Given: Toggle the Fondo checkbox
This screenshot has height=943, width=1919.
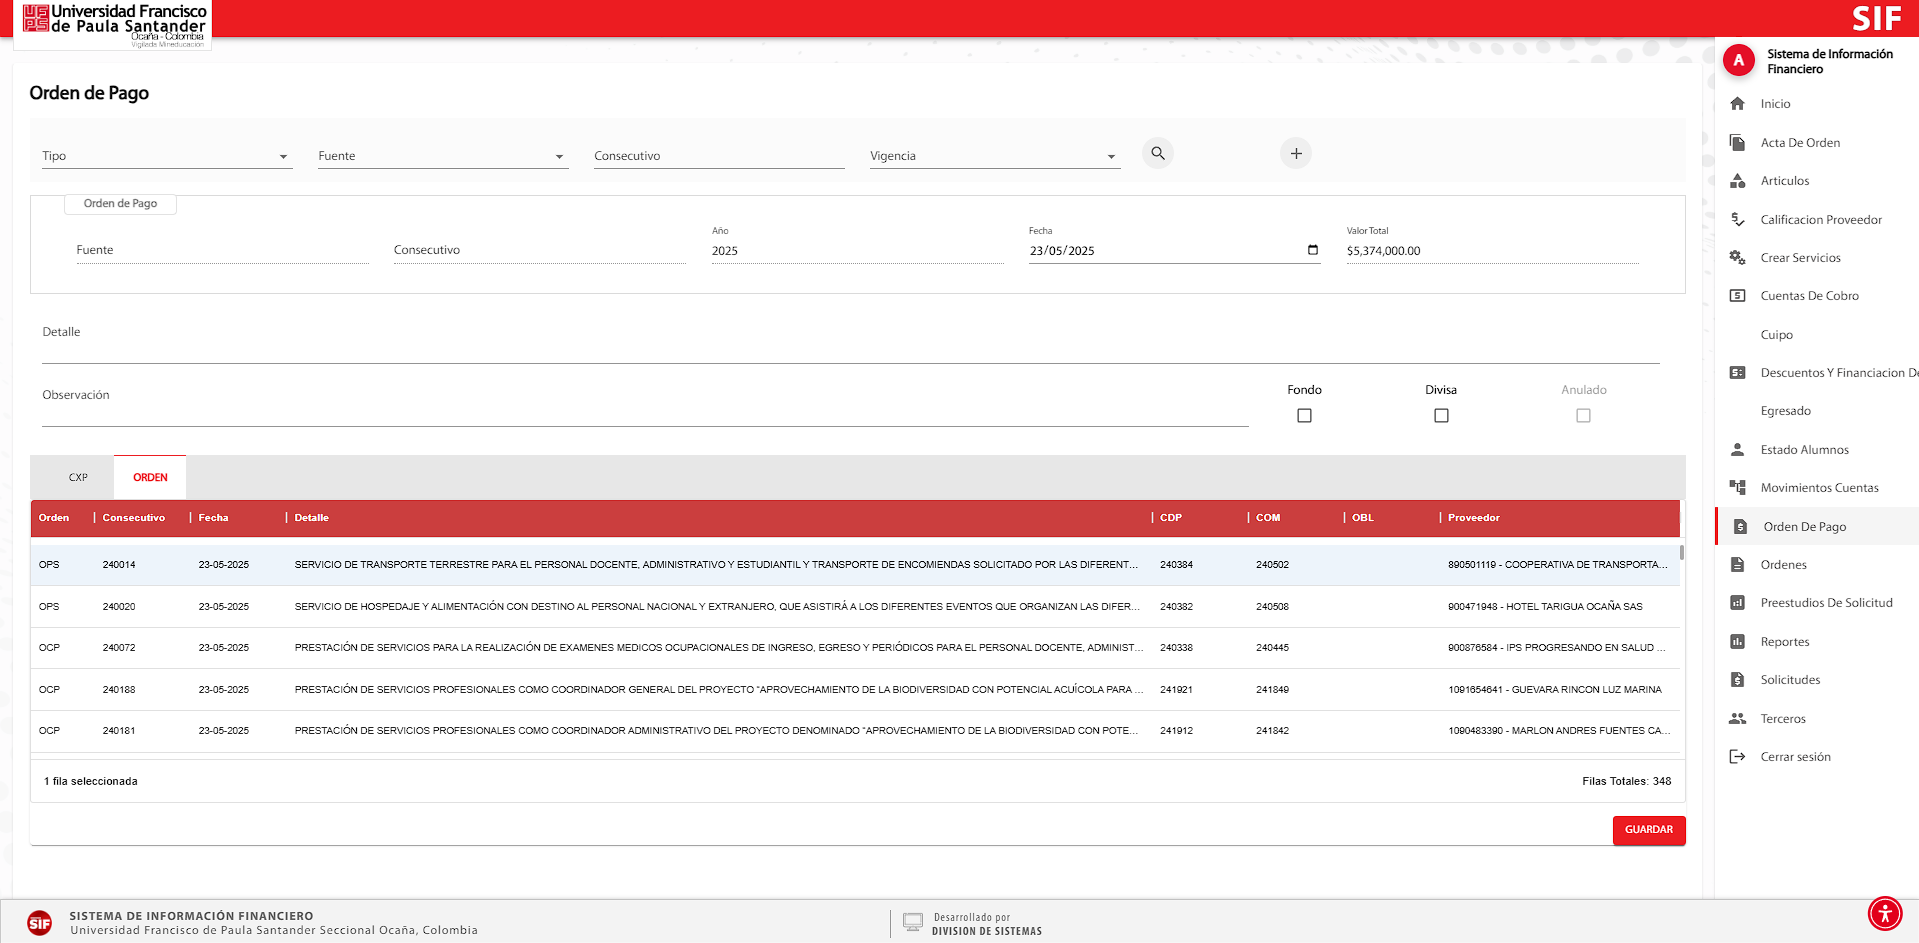Looking at the screenshot, I should (x=1304, y=415).
